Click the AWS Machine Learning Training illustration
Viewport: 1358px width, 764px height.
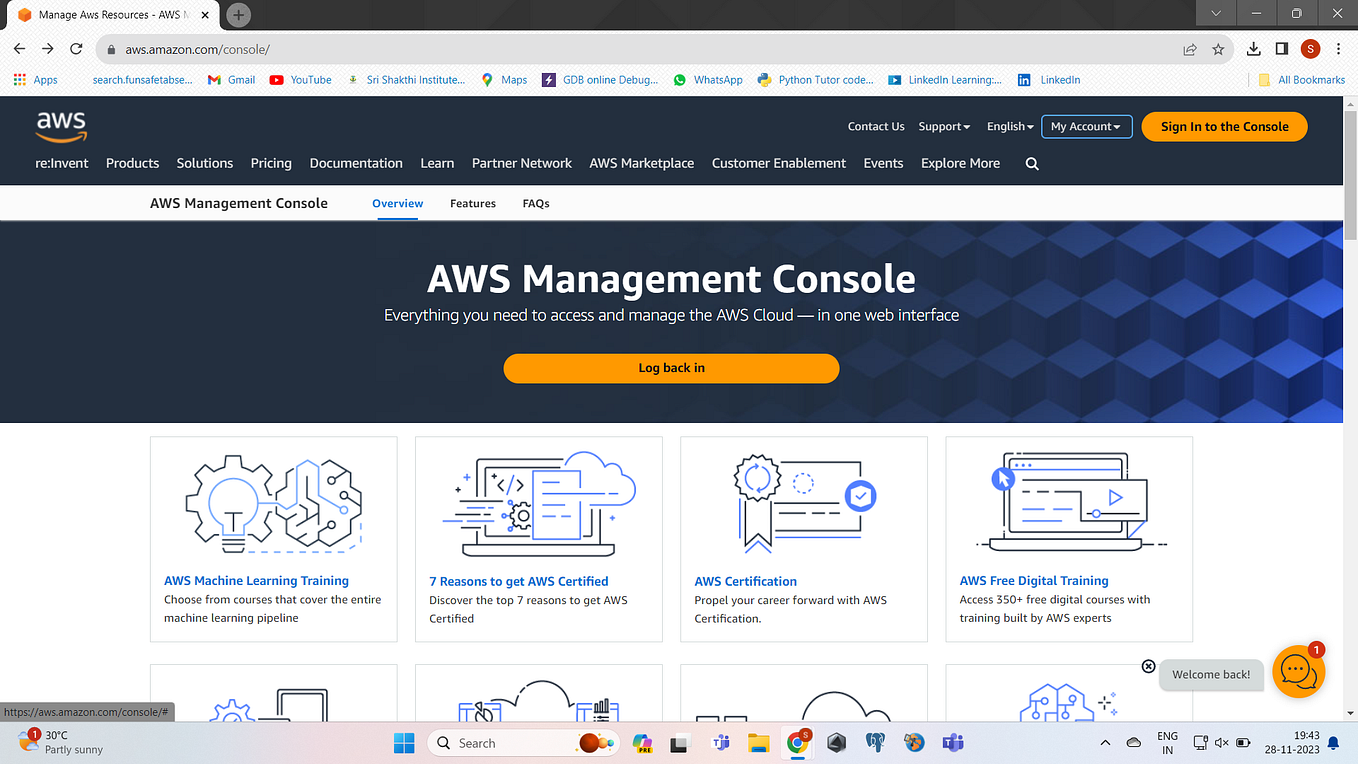click(x=272, y=503)
